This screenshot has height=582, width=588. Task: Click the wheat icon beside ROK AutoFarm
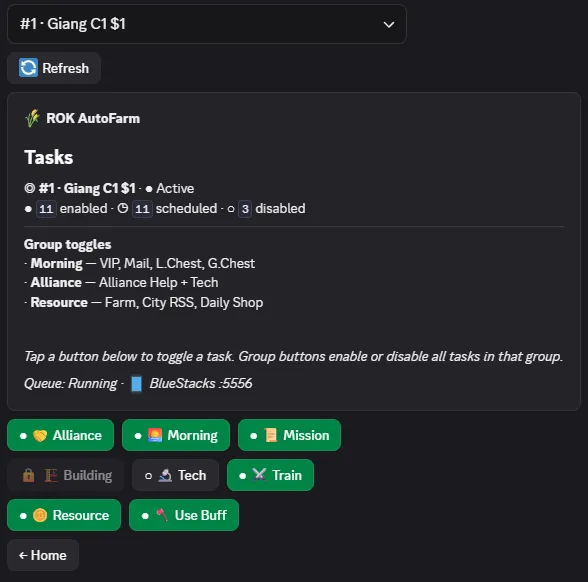click(33, 118)
